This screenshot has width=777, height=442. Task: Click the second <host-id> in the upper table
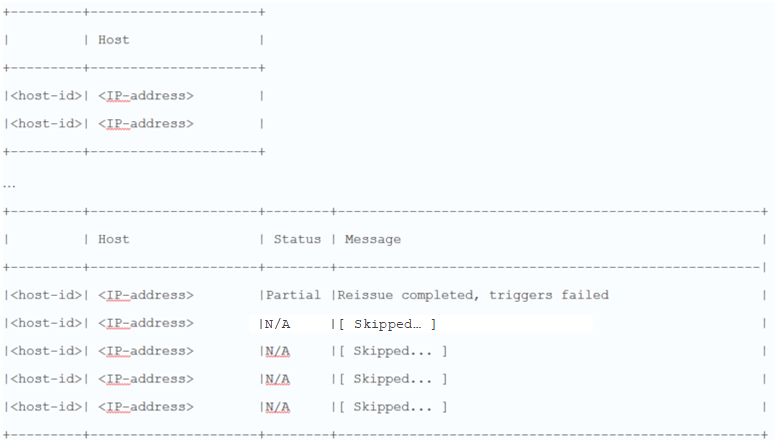[x=45, y=124]
